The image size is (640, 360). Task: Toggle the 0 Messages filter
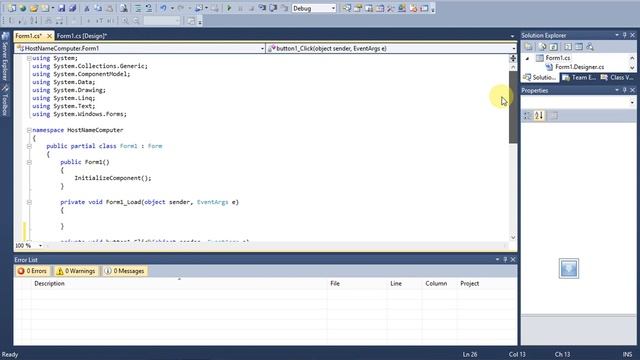pos(124,271)
